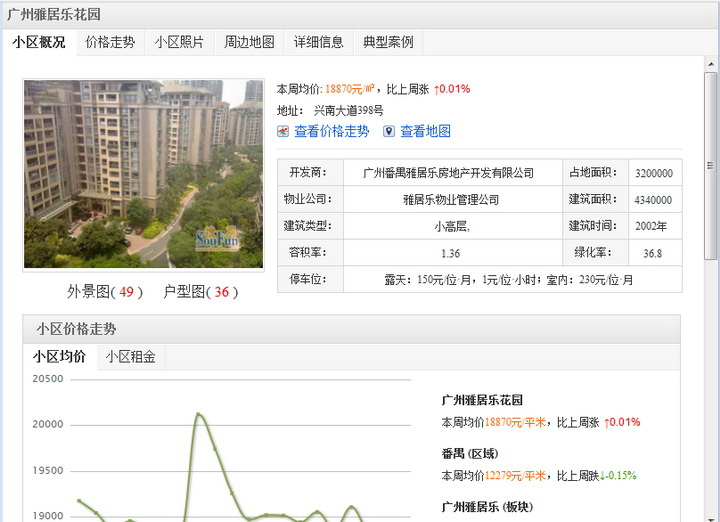Screen dimensions: 720x522
Task: Click the build time value 2002年
Action: [x=651, y=226]
